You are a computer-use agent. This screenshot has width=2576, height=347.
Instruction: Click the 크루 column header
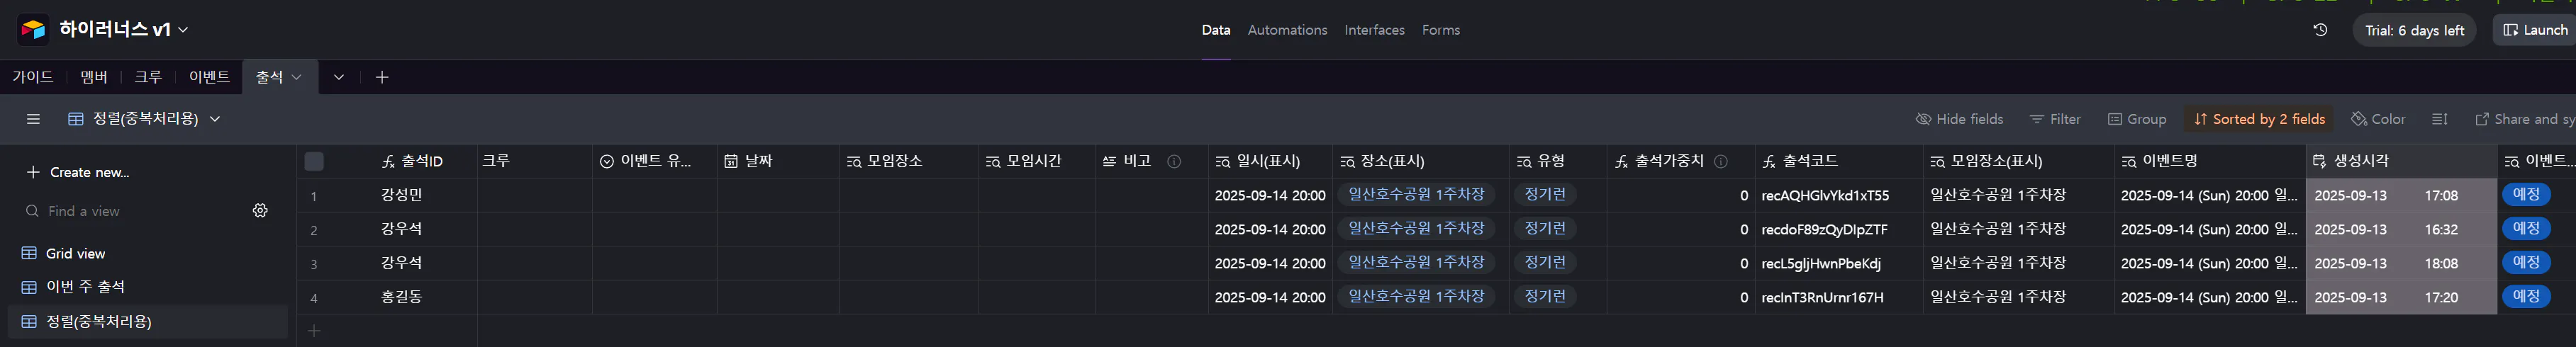[535, 161]
